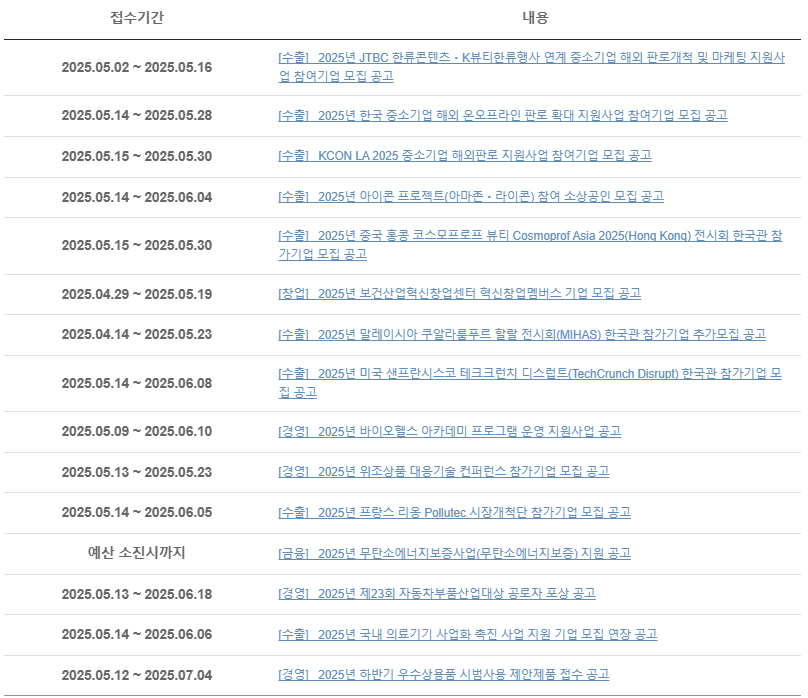The height and width of the screenshot is (698, 808).
Task: Open 제23회 자동차부품산업대상 공로자 포상 공고 link
Action: pos(437,593)
